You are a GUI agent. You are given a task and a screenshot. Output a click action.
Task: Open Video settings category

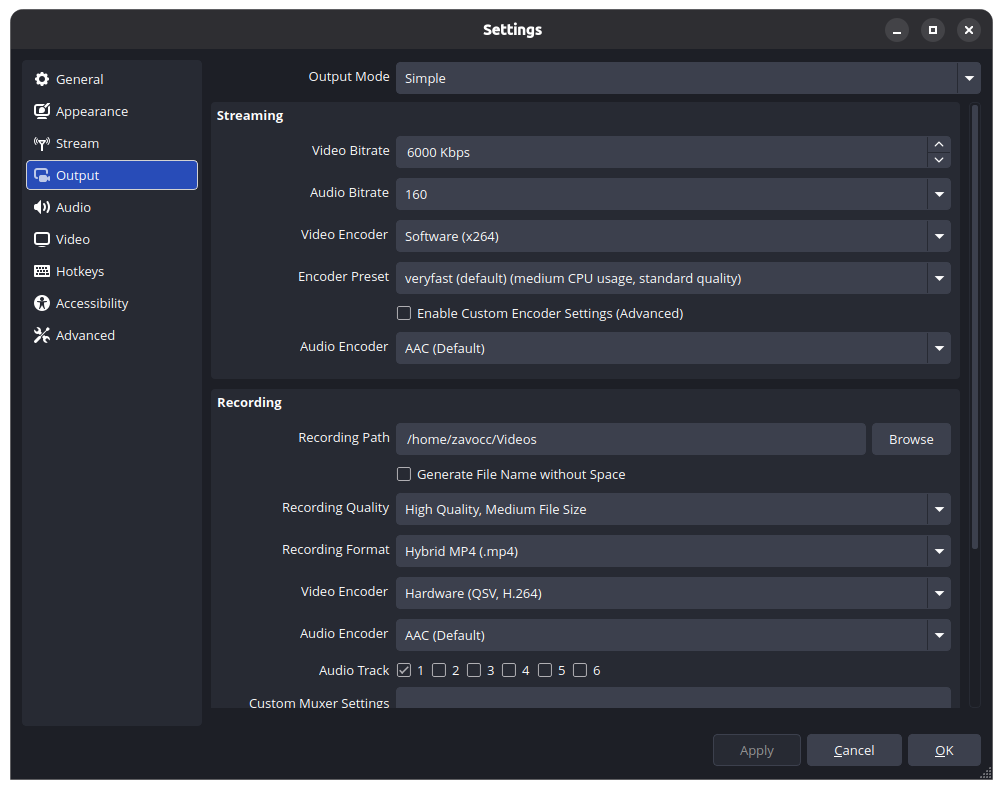[x=112, y=239]
